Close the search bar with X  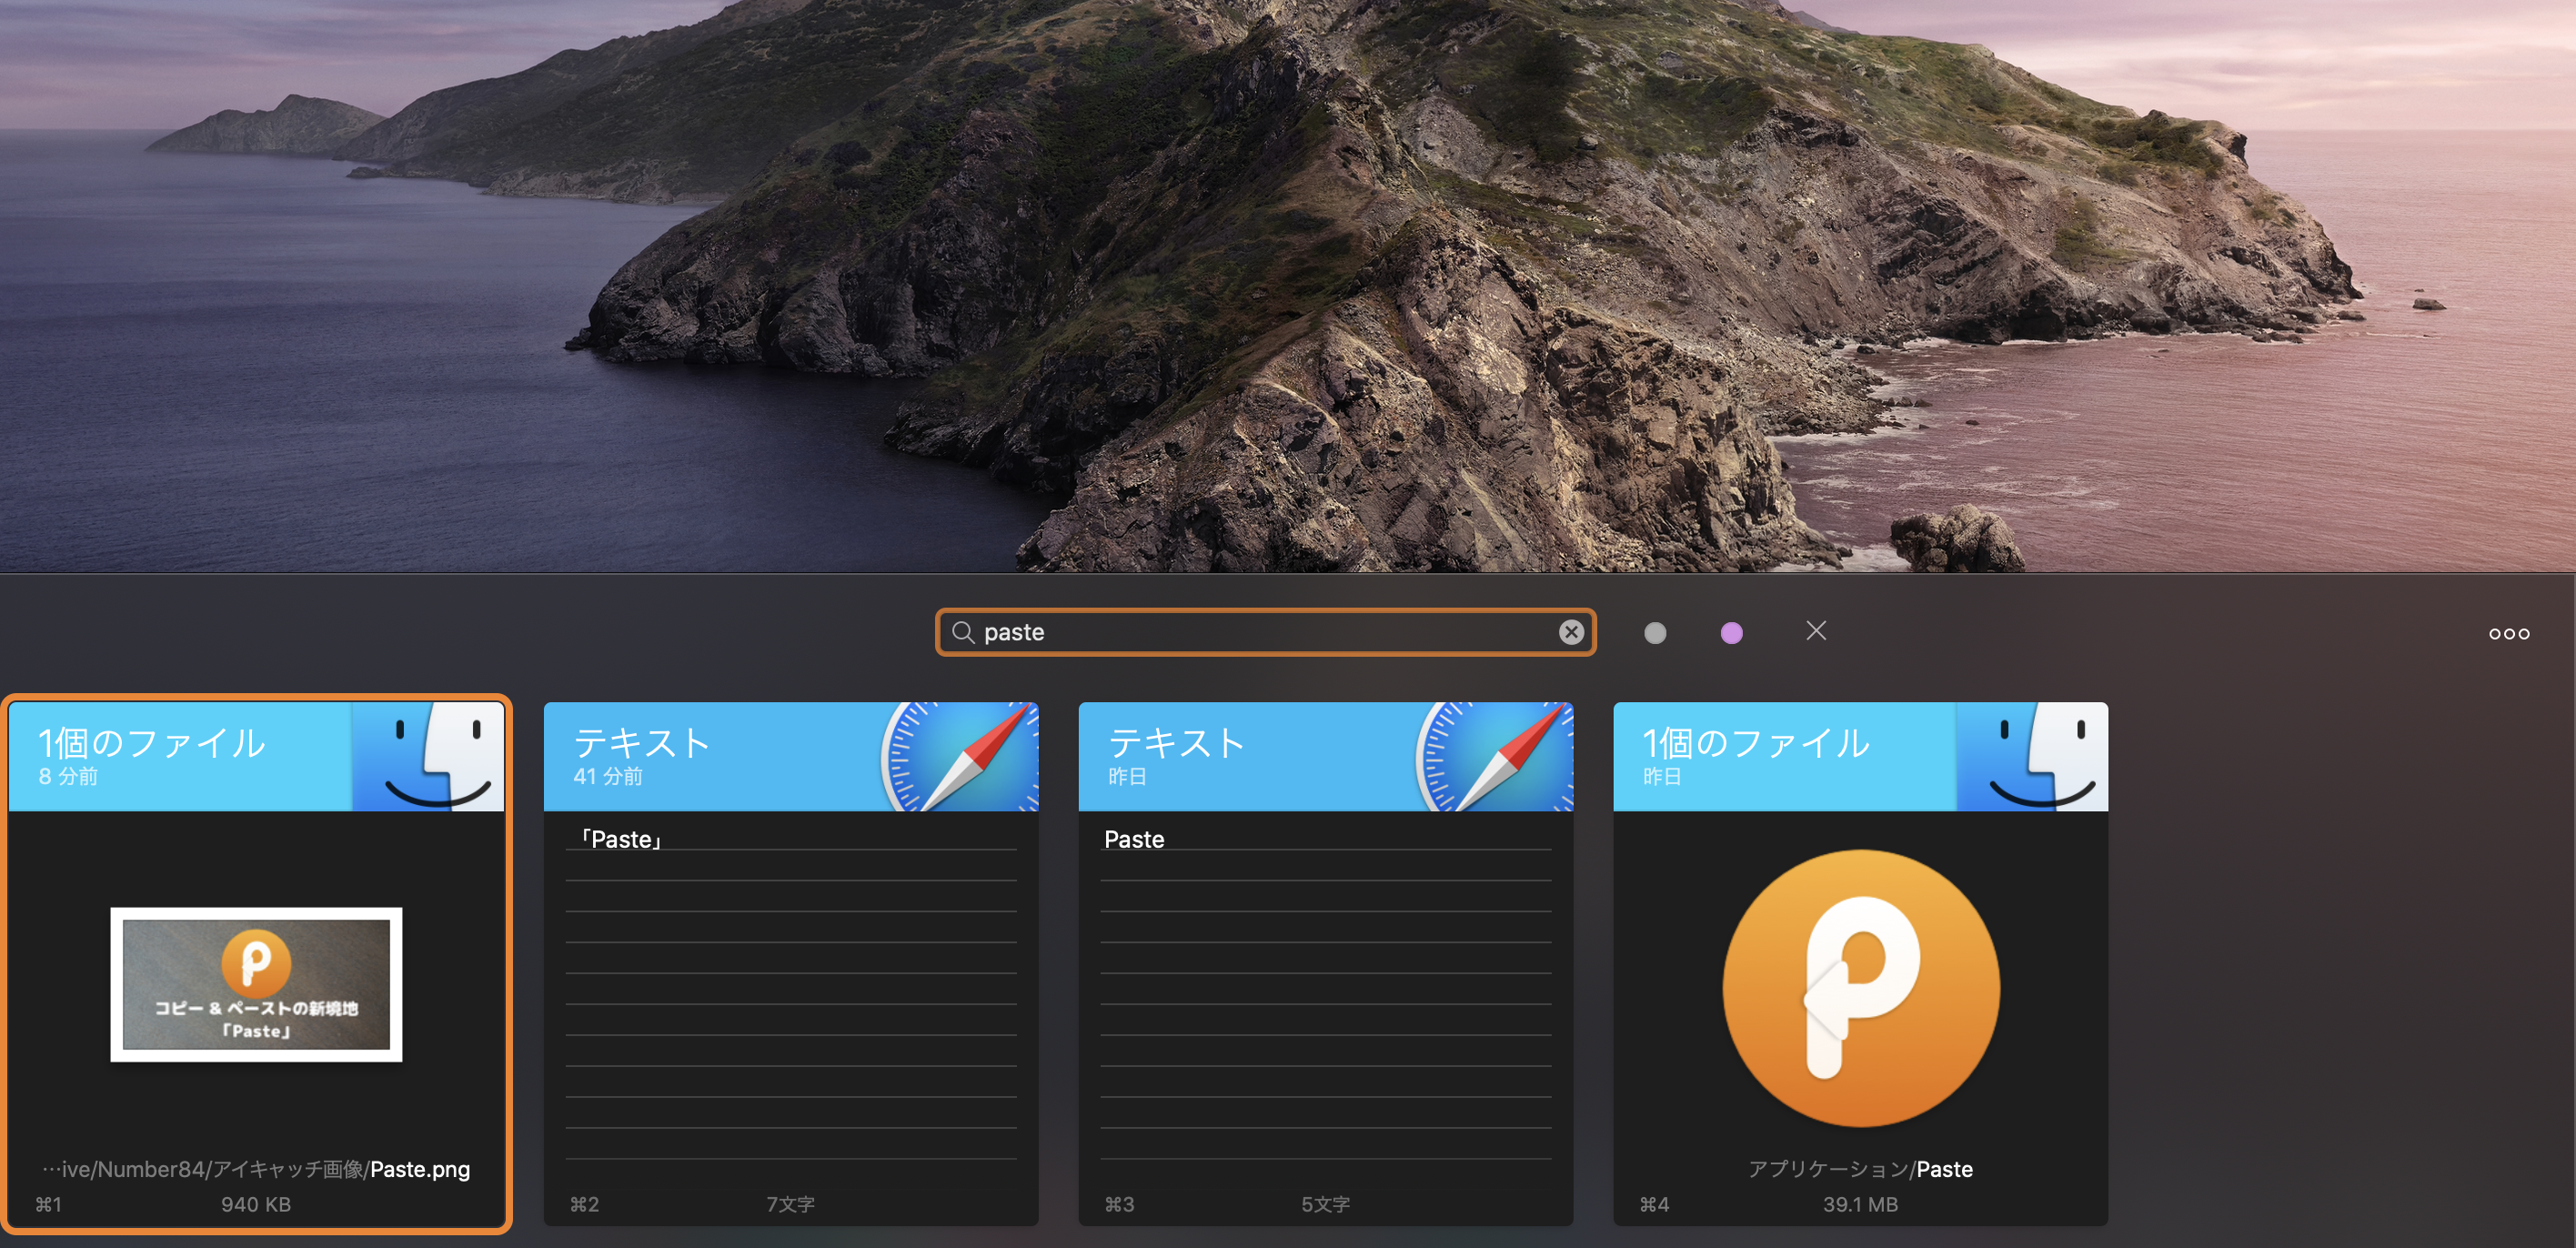pos(1816,631)
